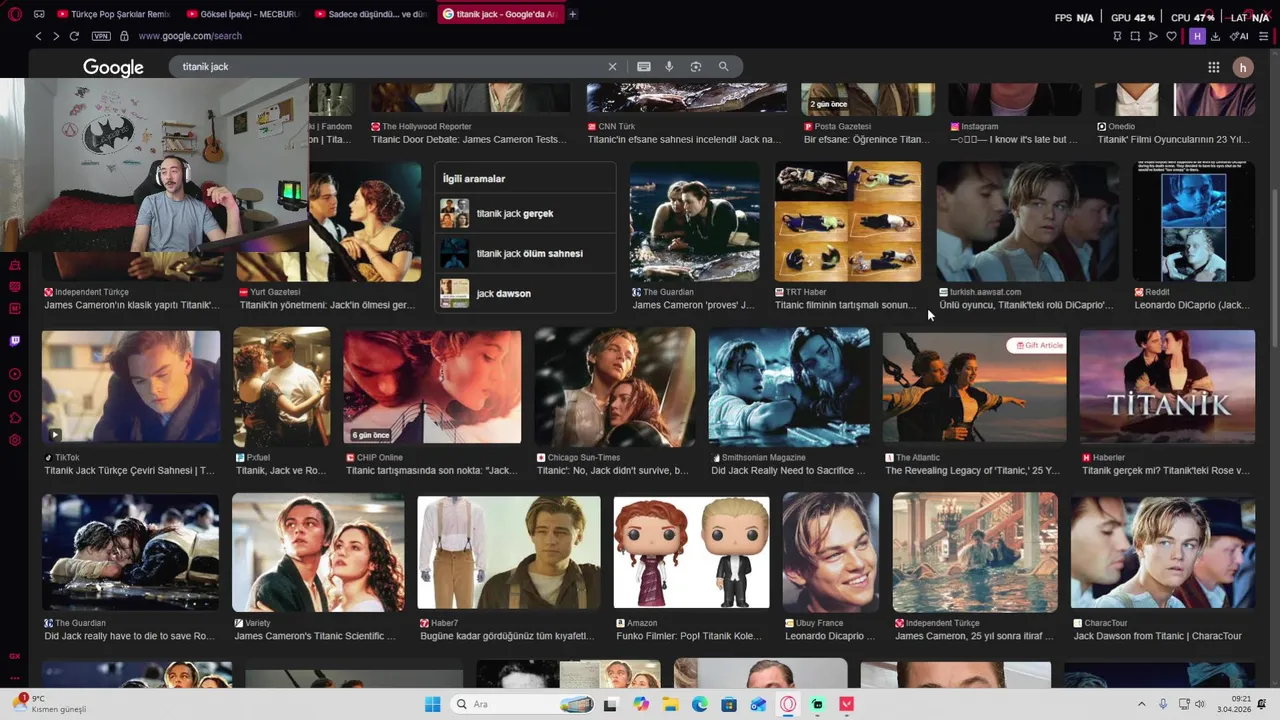Screen dimensions: 1280x720
Task: Open the snapshot icon in toolbar
Action: [x=1135, y=36]
